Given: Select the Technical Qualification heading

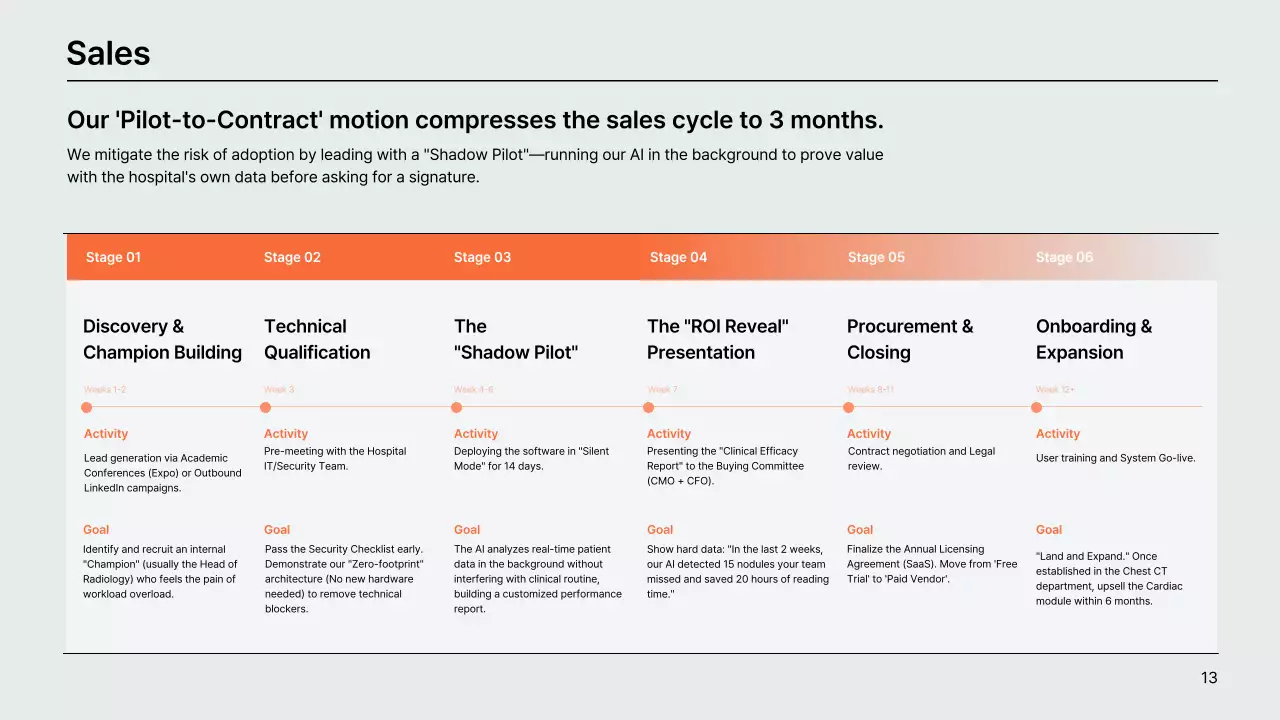Looking at the screenshot, I should [x=317, y=339].
